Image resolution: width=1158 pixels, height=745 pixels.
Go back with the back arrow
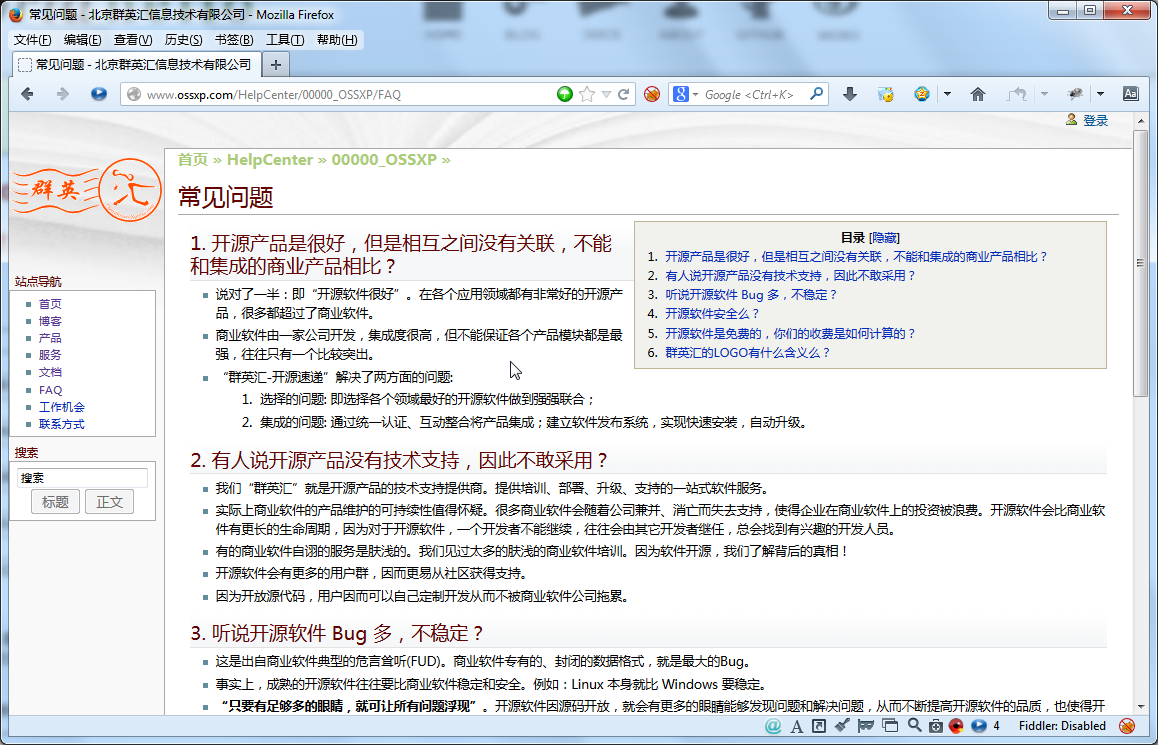28,94
